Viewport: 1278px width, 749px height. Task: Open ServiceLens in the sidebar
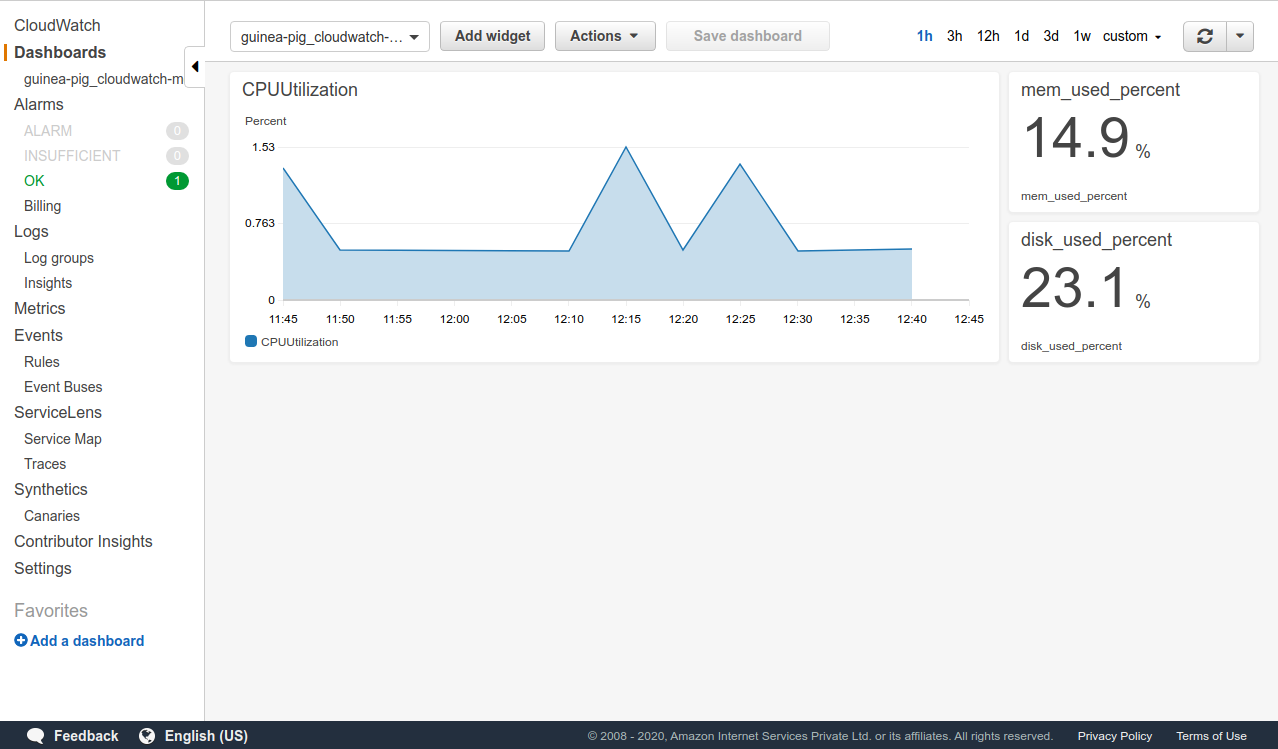(x=58, y=412)
